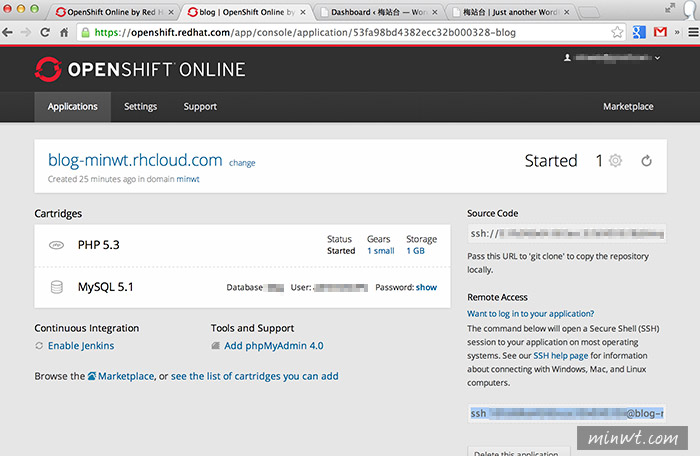Viewport: 700px width, 456px height.
Task: Click the MySQL database cartridge icon
Action: click(x=57, y=287)
